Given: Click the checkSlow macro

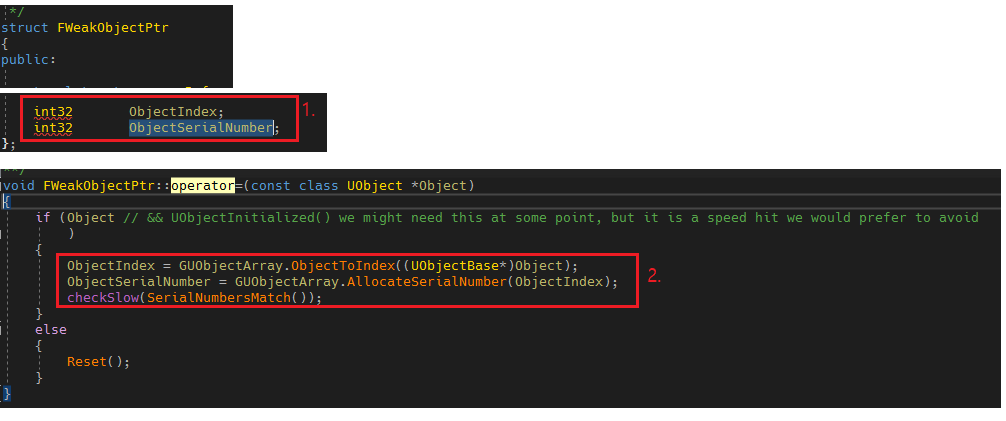Looking at the screenshot, I should click(x=103, y=298).
